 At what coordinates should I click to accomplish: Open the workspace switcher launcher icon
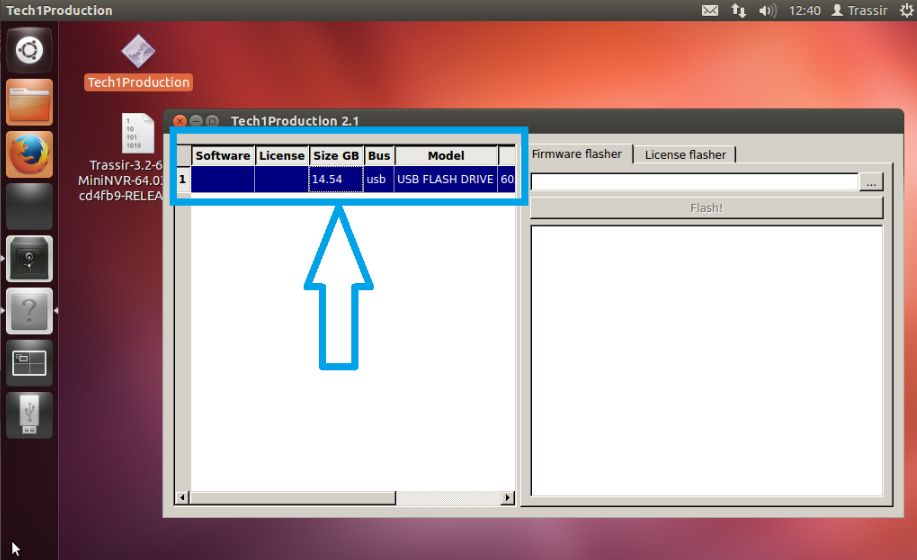coord(29,363)
